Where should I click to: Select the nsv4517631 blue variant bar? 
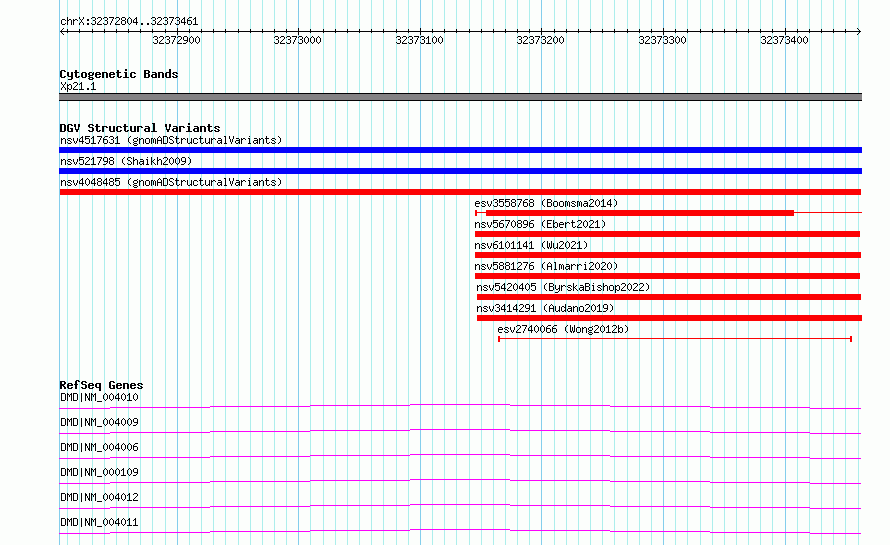(460, 150)
